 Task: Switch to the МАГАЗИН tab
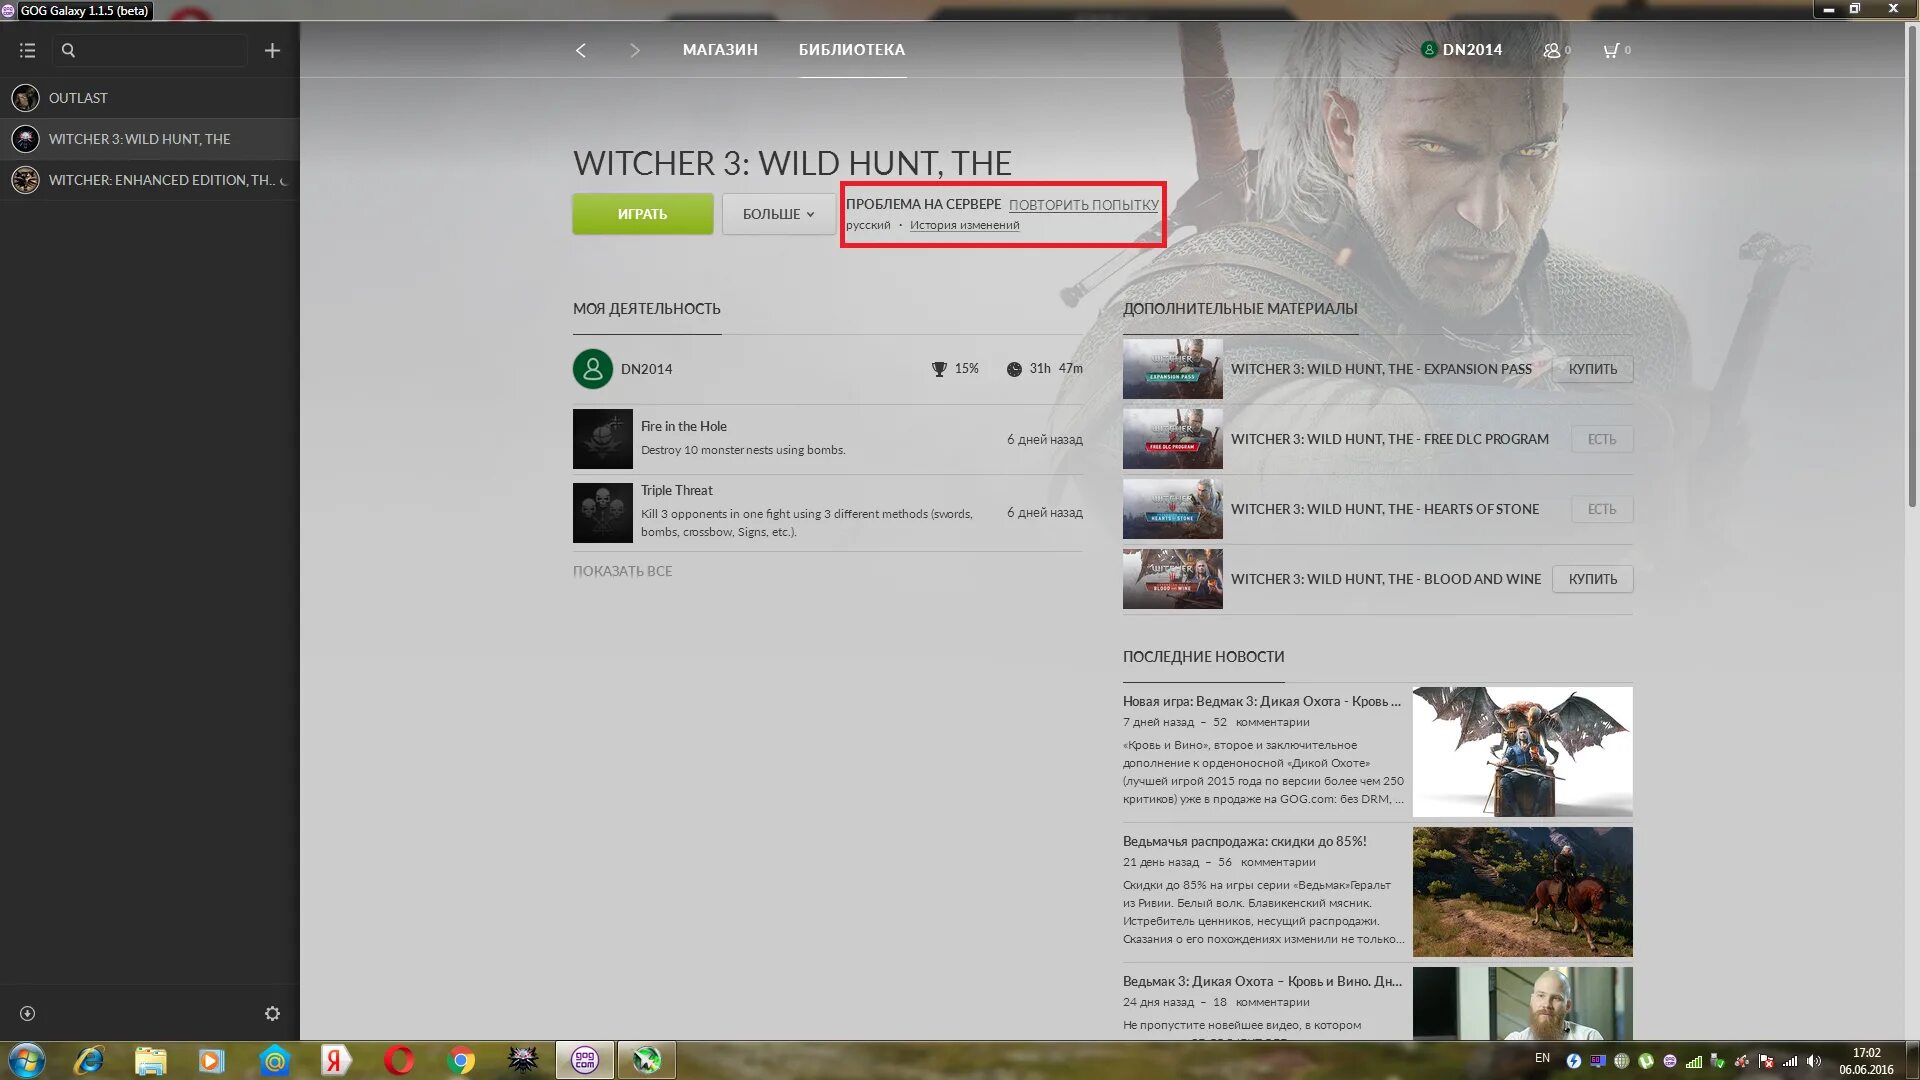720,50
